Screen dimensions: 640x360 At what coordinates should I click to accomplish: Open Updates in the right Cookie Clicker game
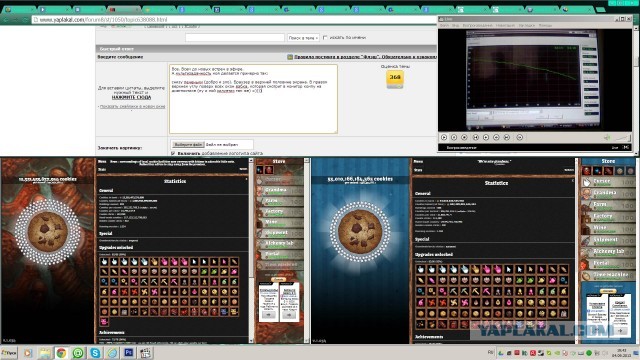click(569, 170)
